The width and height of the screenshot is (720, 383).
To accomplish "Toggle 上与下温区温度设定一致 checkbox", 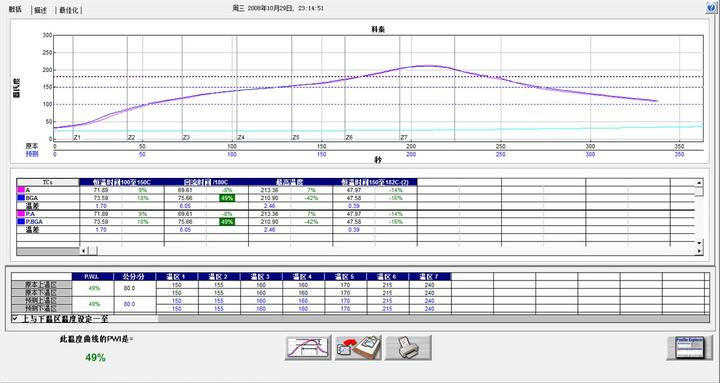I will [x=16, y=318].
